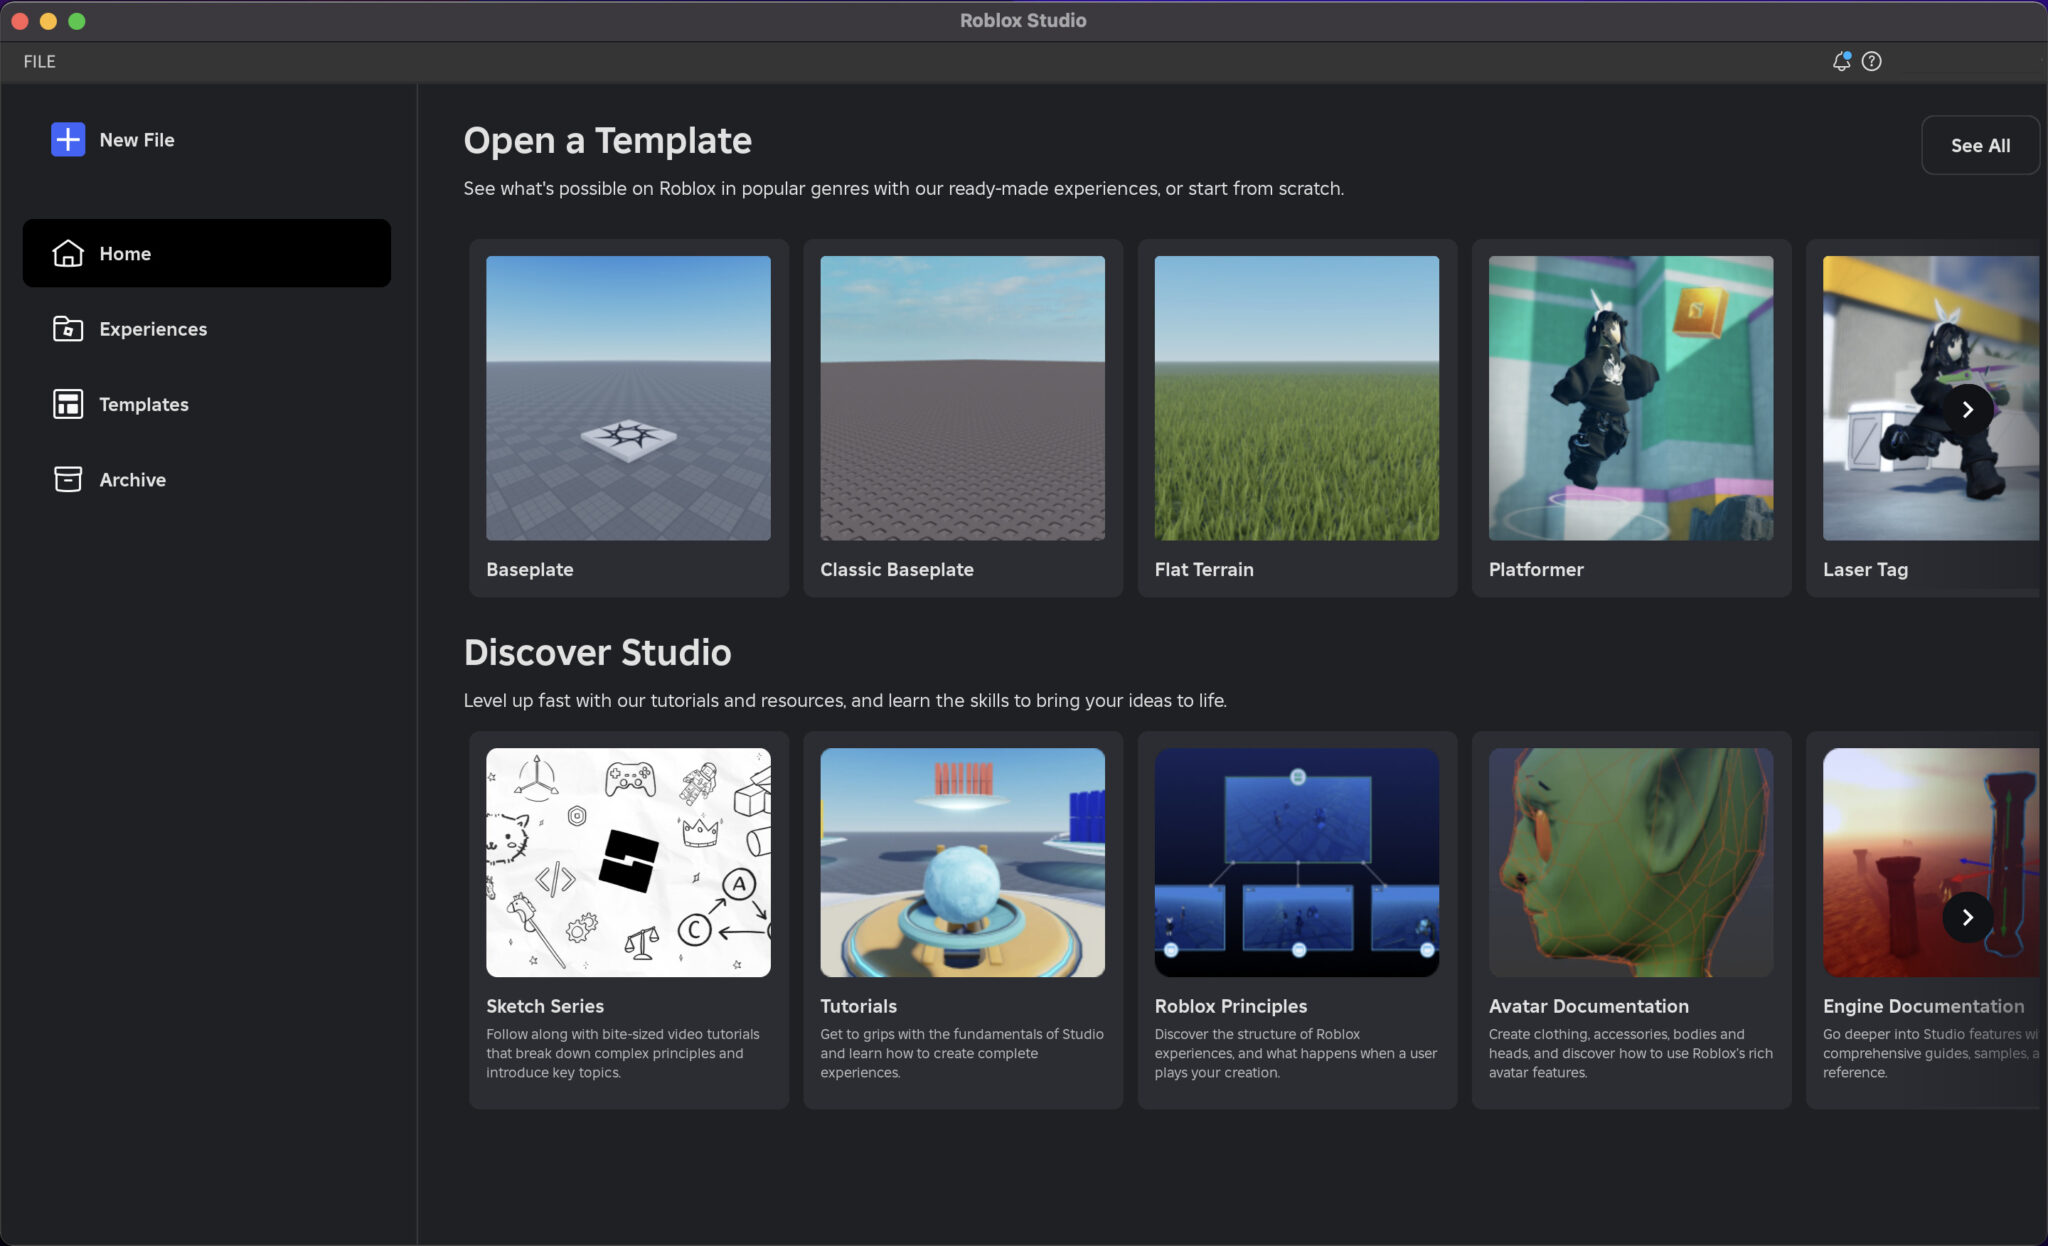Open Experiences using the folder icon
The image size is (2048, 1246).
(x=66, y=328)
